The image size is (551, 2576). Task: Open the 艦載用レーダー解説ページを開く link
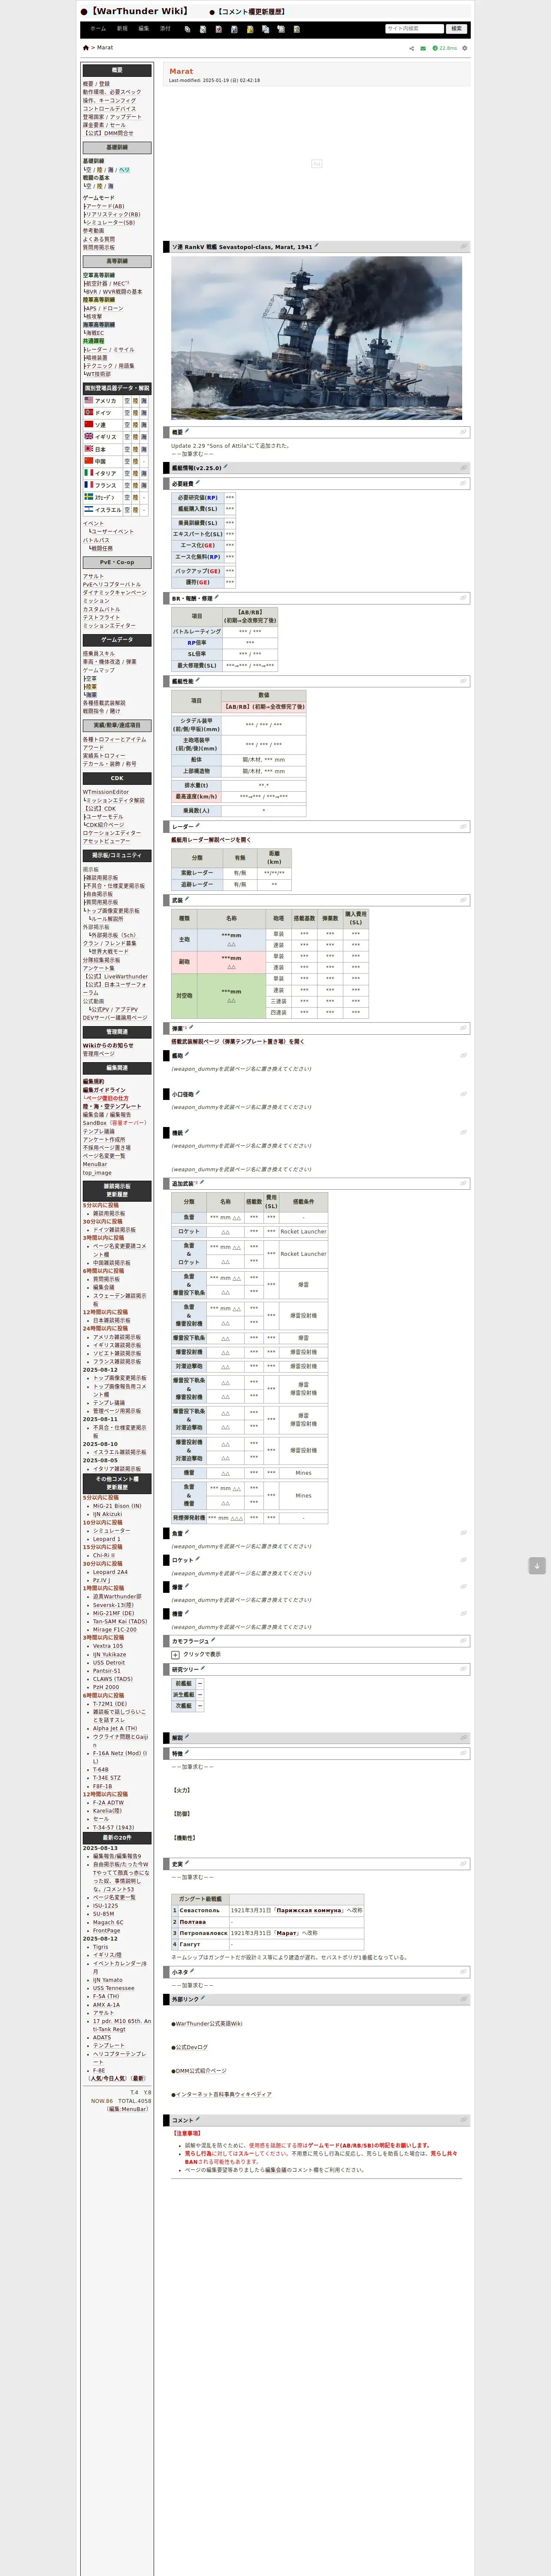pos(211,840)
